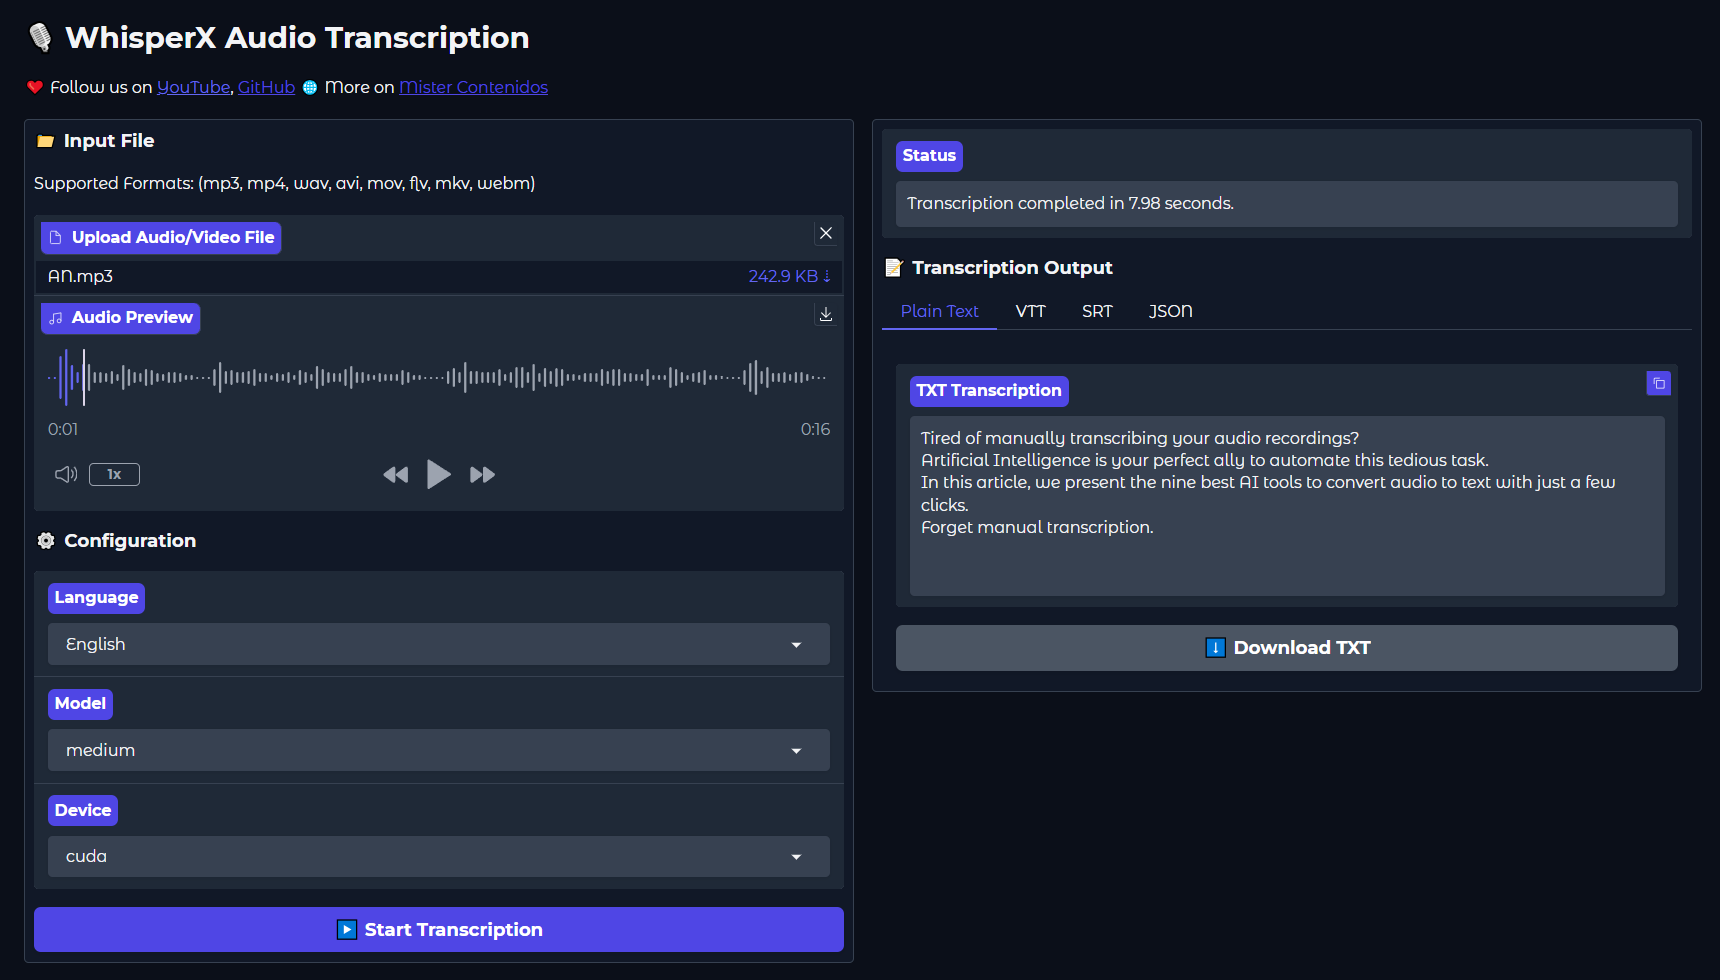Switch to the SRT tab

(x=1097, y=311)
